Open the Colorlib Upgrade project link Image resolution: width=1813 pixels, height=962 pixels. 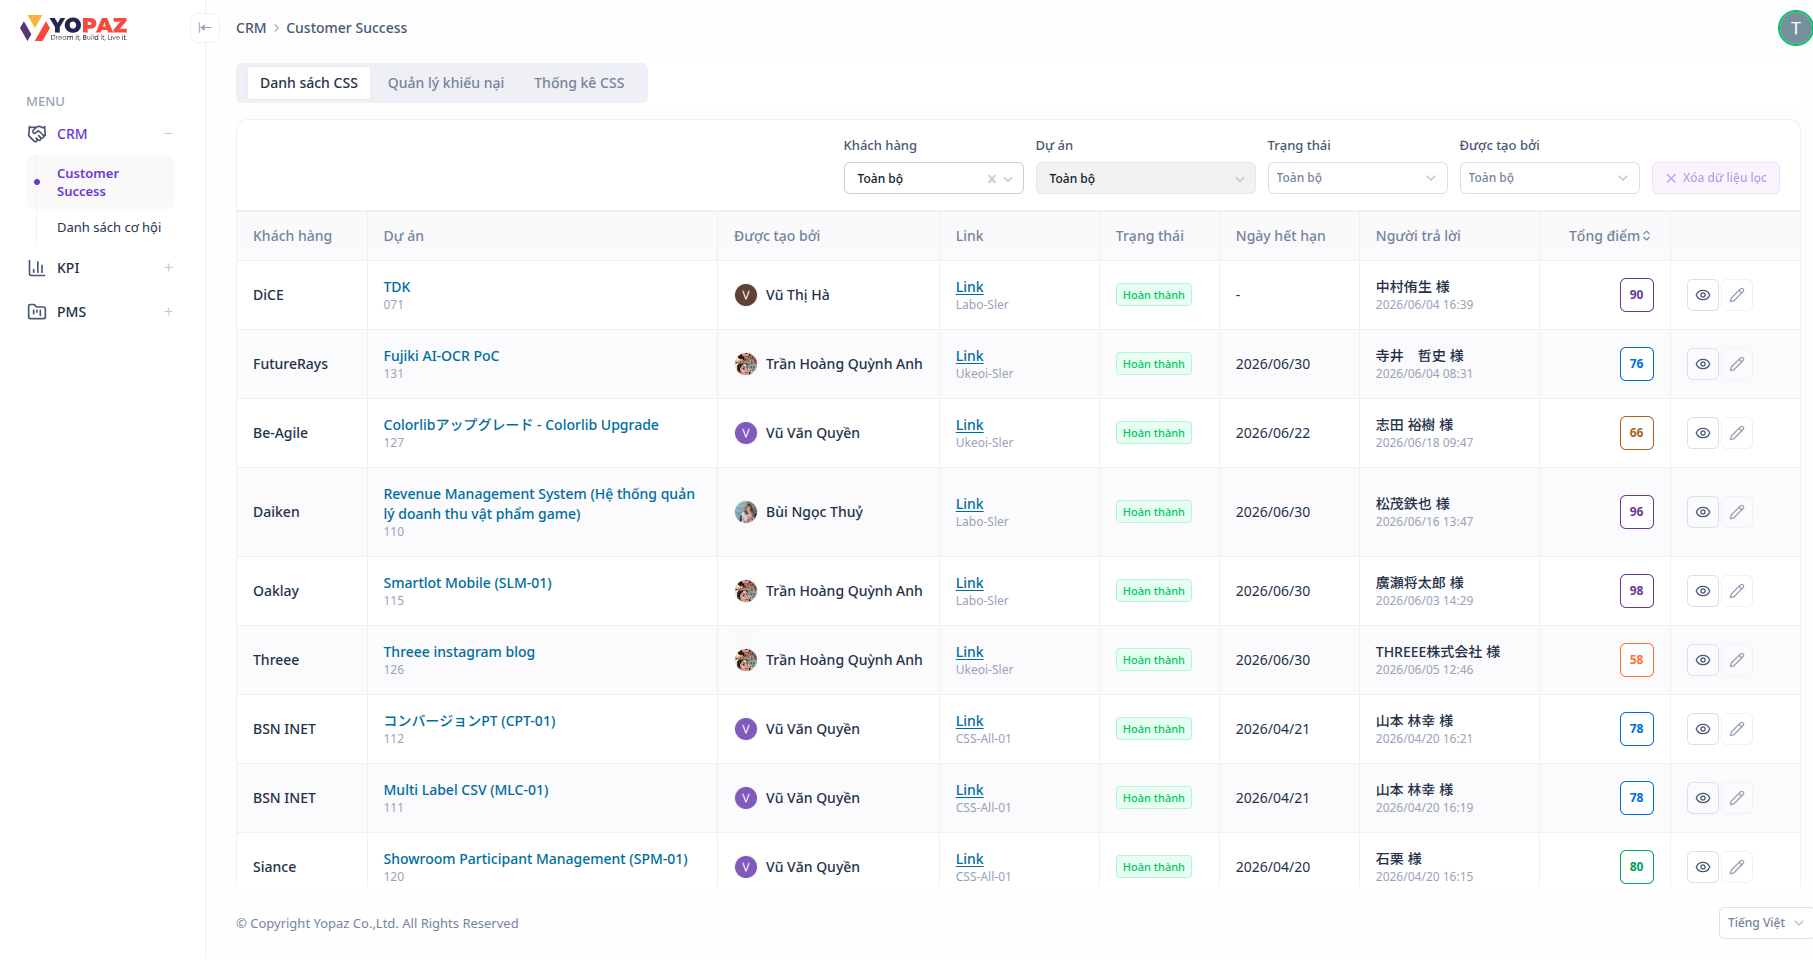pos(521,425)
